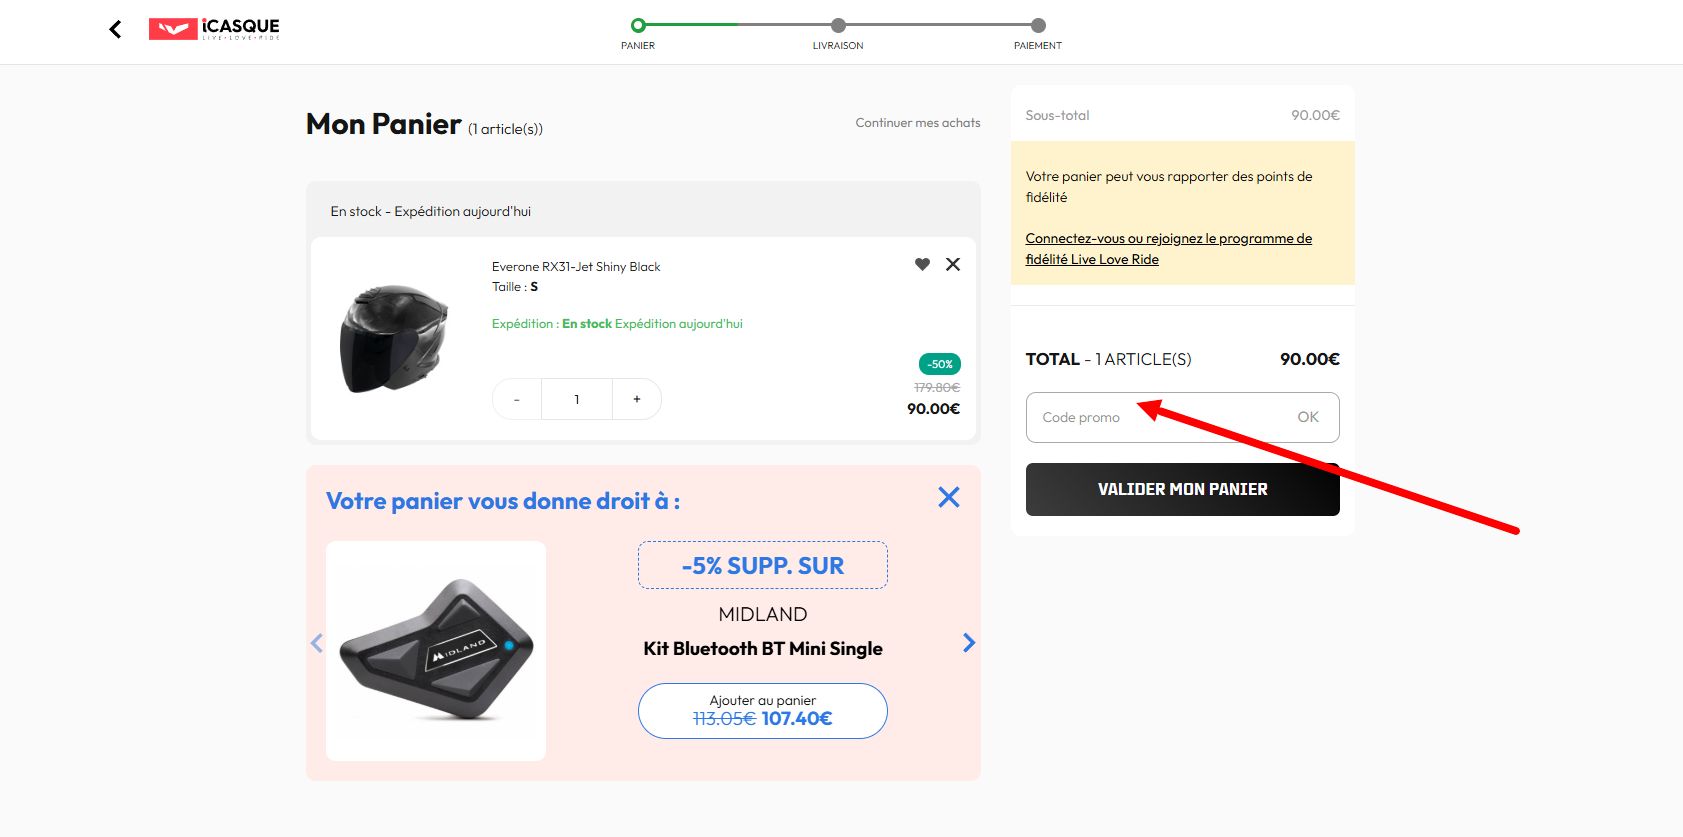
Task: Apply promo code with OK button
Action: point(1308,417)
